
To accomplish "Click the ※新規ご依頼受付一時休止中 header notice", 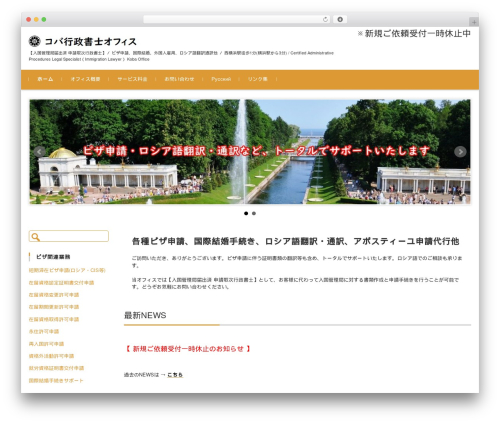I will (x=414, y=33).
